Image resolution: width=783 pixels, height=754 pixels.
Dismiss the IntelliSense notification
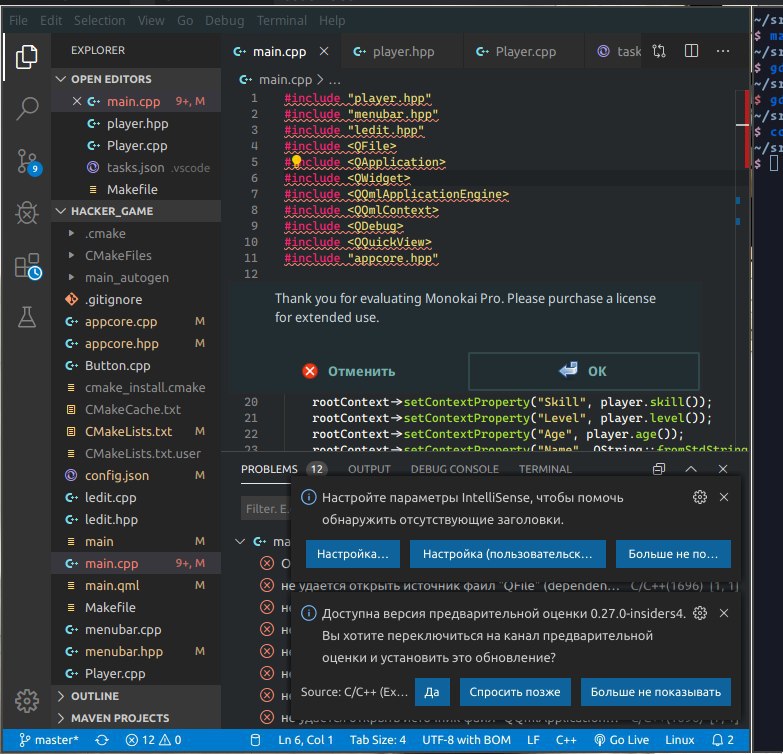724,497
